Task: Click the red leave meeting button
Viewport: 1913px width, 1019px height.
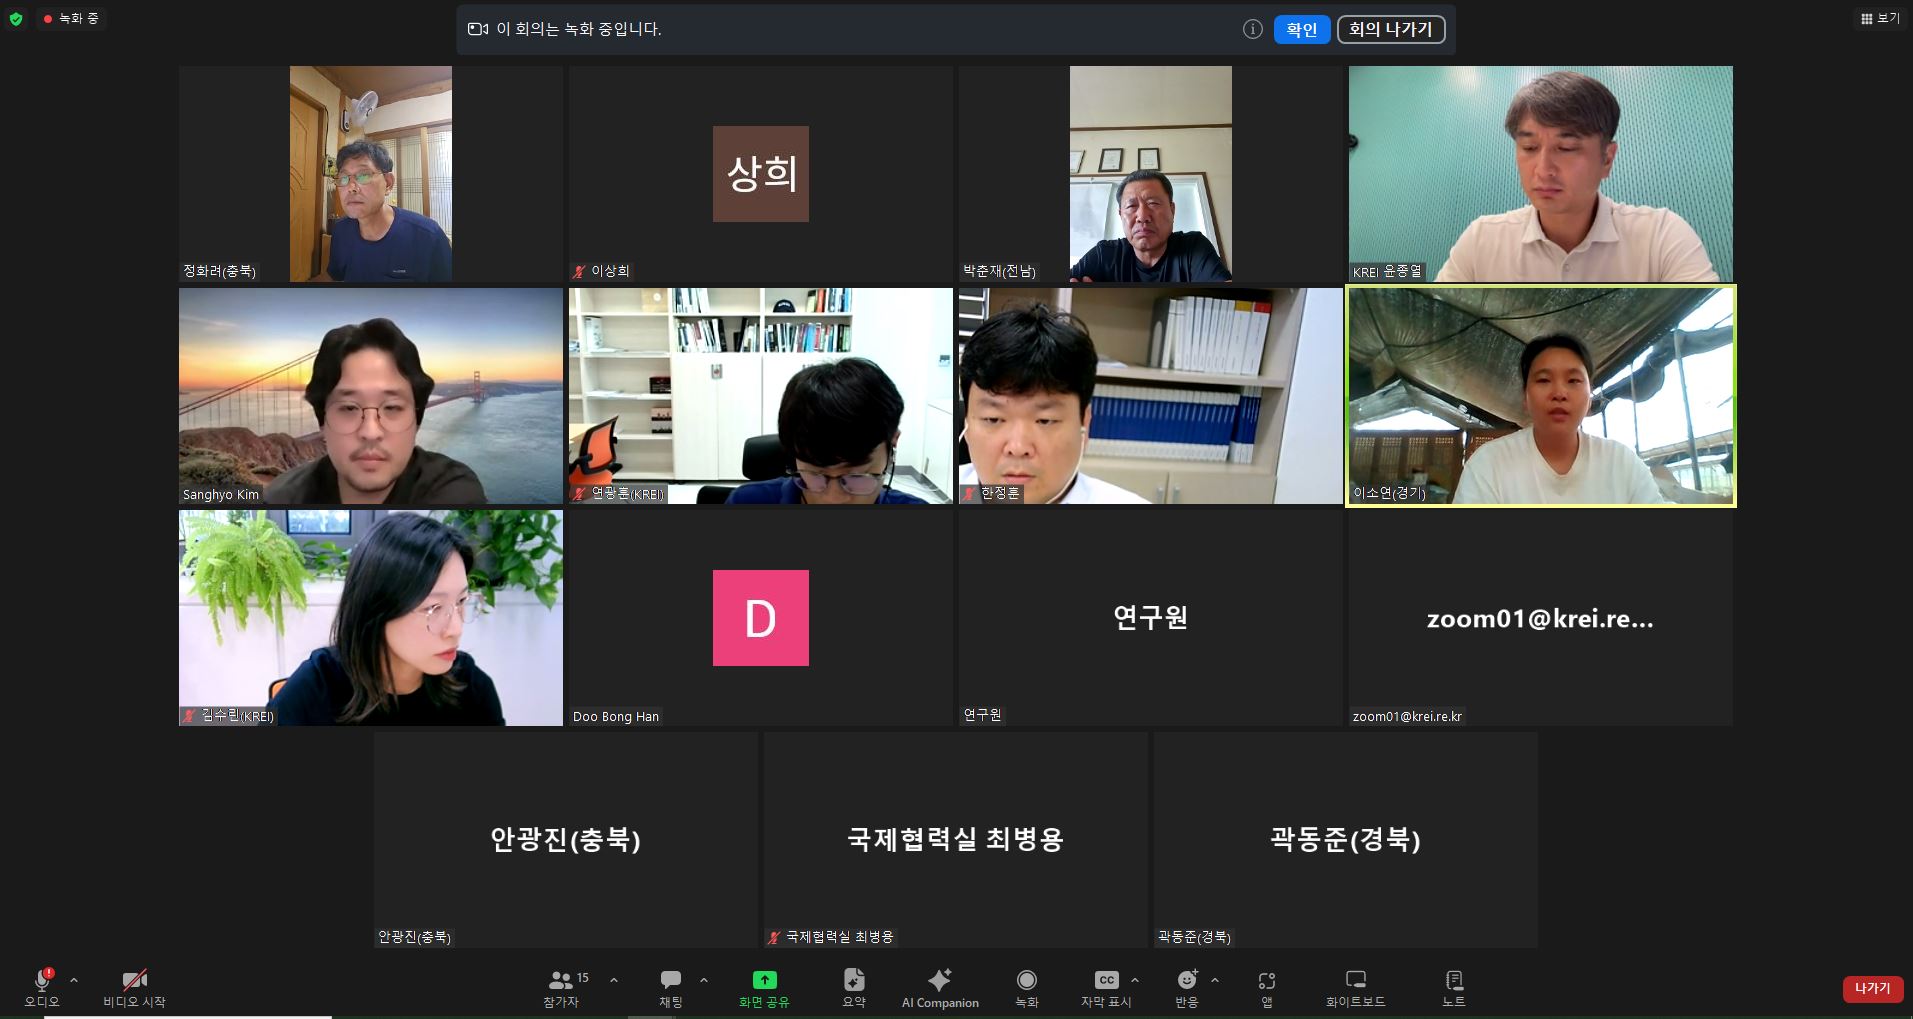Action: pyautogui.click(x=1872, y=988)
